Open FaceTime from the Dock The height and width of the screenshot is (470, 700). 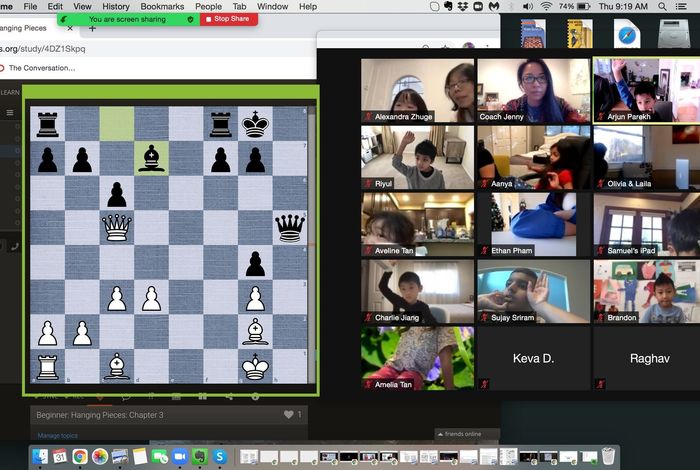pos(159,457)
